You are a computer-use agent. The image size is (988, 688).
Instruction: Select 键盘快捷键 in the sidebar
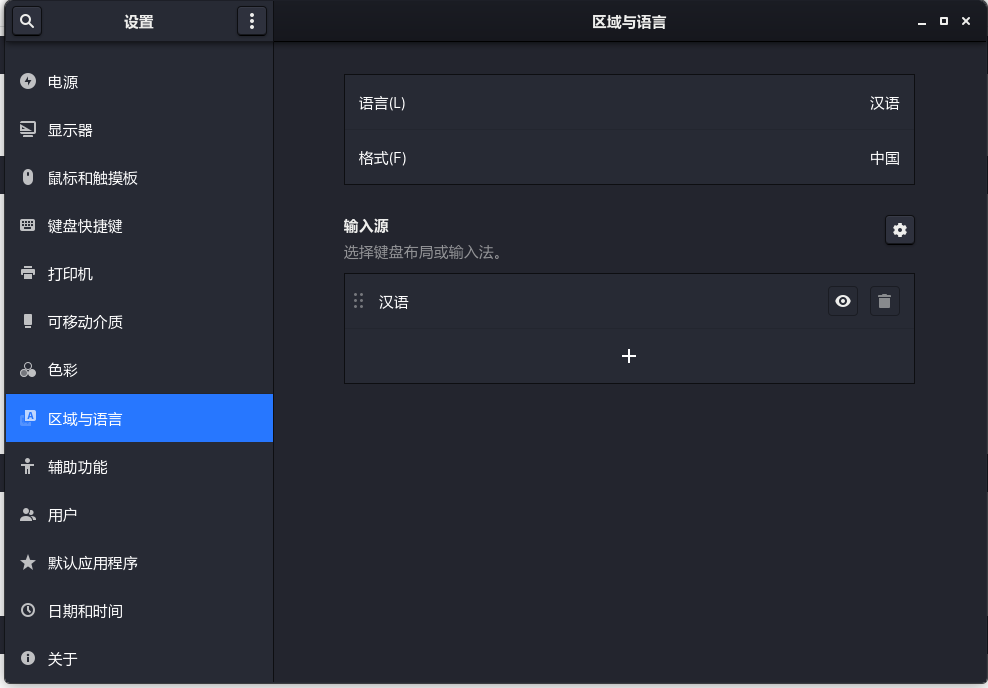pos(139,226)
